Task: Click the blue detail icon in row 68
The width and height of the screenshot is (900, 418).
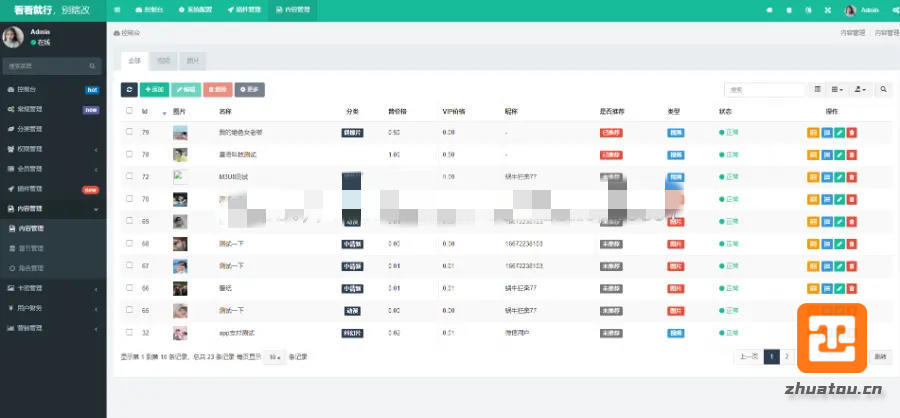Action: coord(826,243)
